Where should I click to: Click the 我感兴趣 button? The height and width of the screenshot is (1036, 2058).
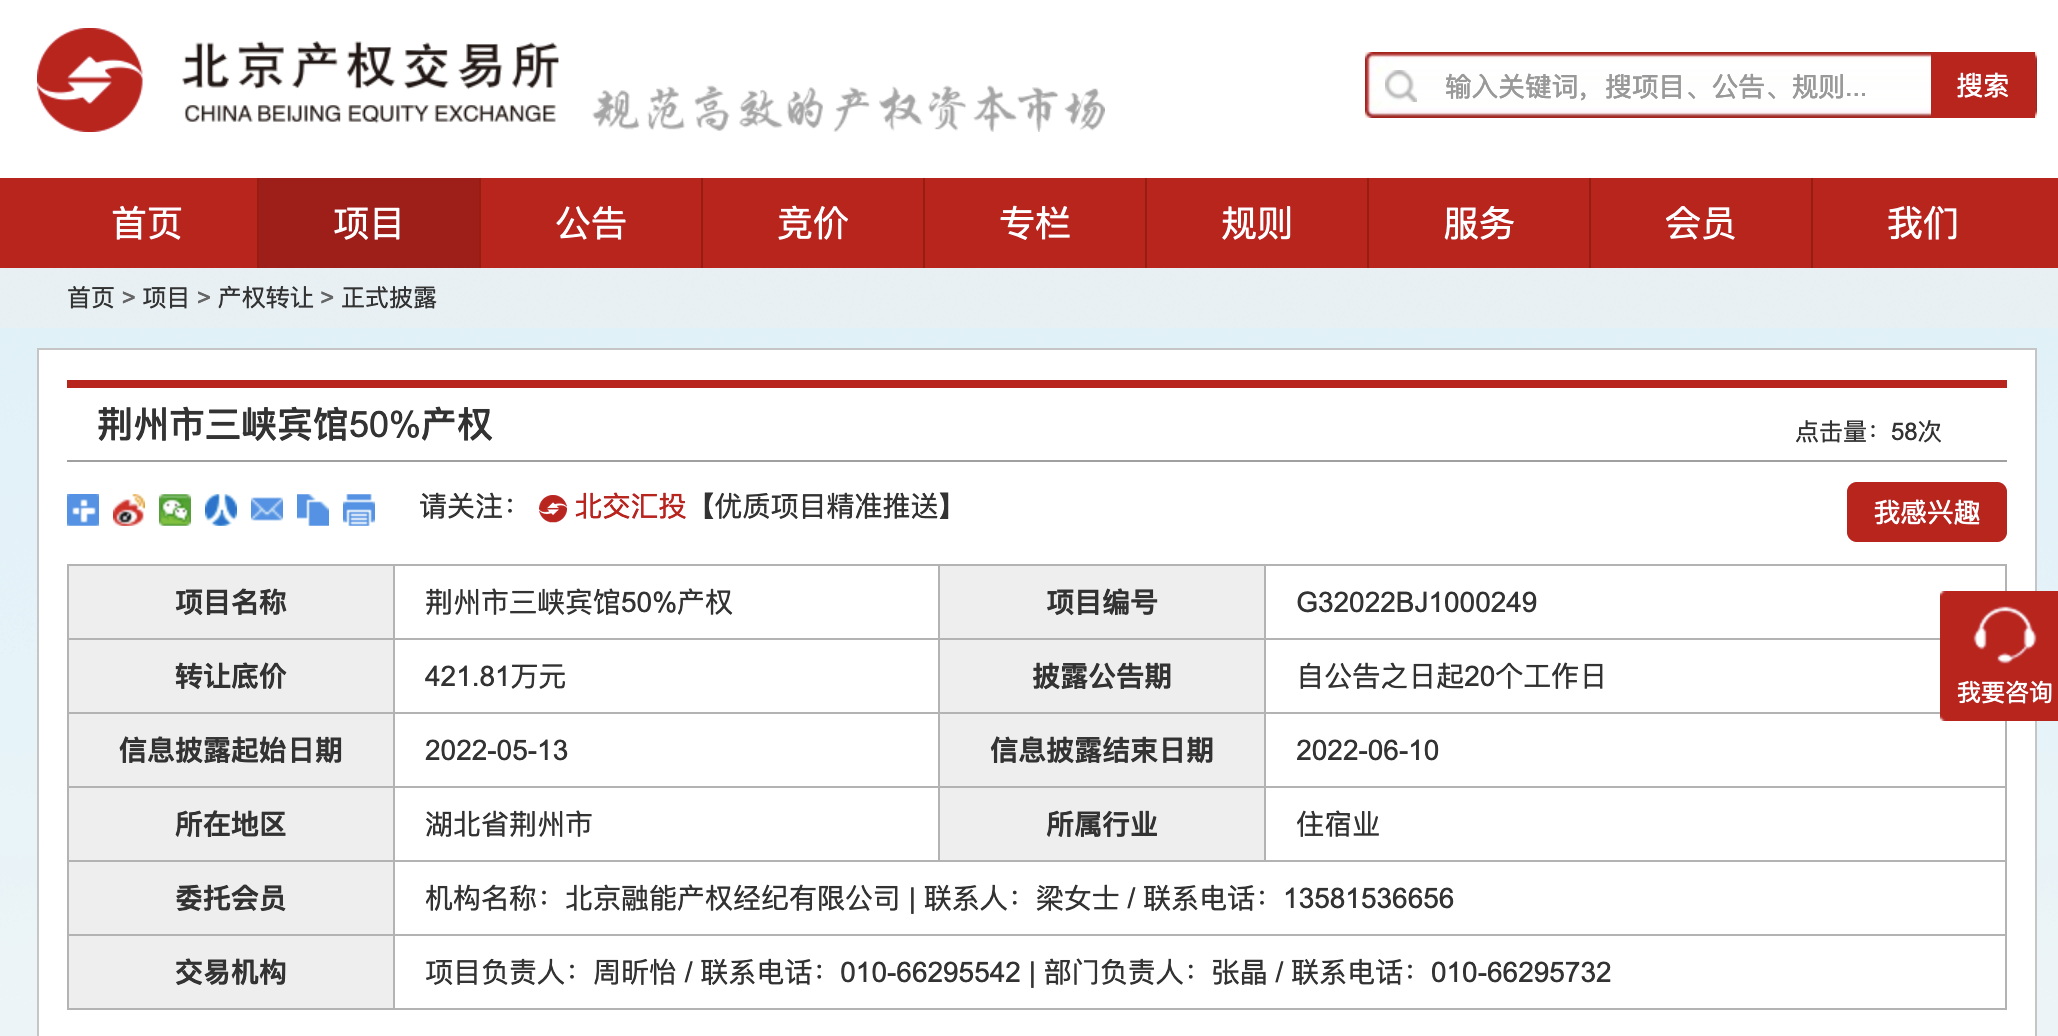1926,512
